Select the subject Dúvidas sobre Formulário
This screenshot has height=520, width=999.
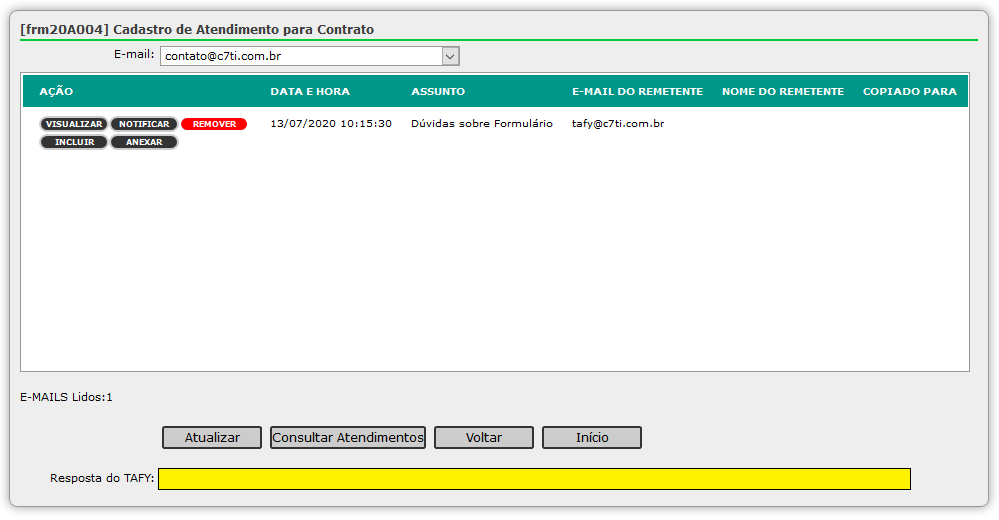(x=482, y=124)
